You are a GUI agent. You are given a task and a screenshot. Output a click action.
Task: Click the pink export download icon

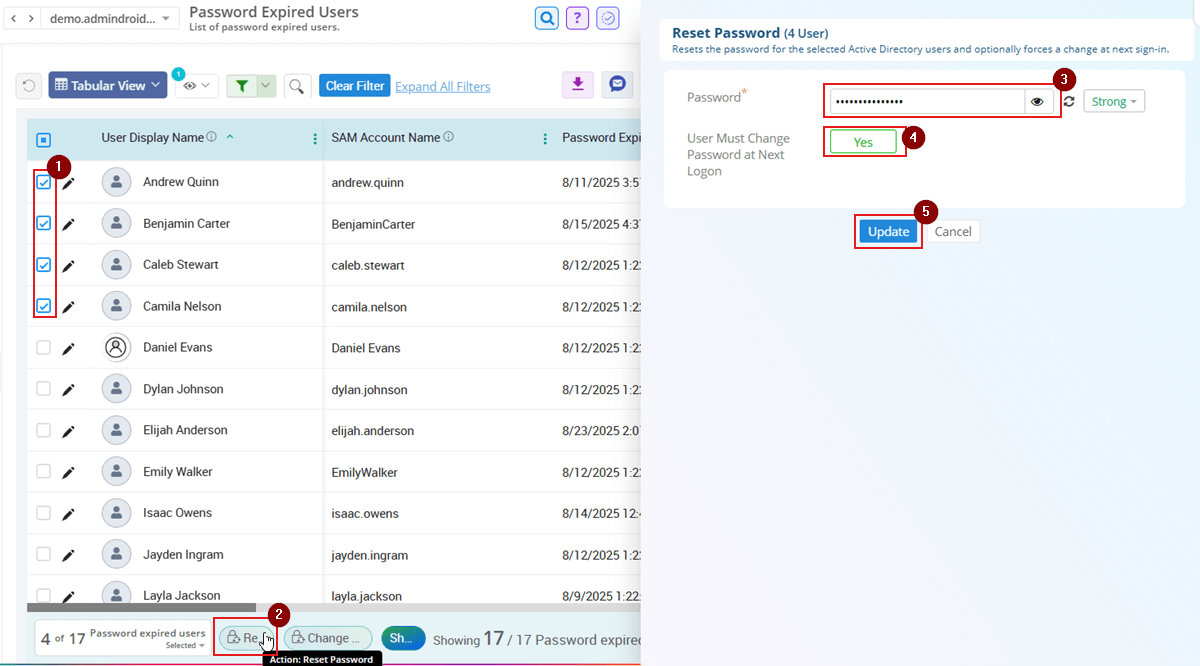click(577, 85)
